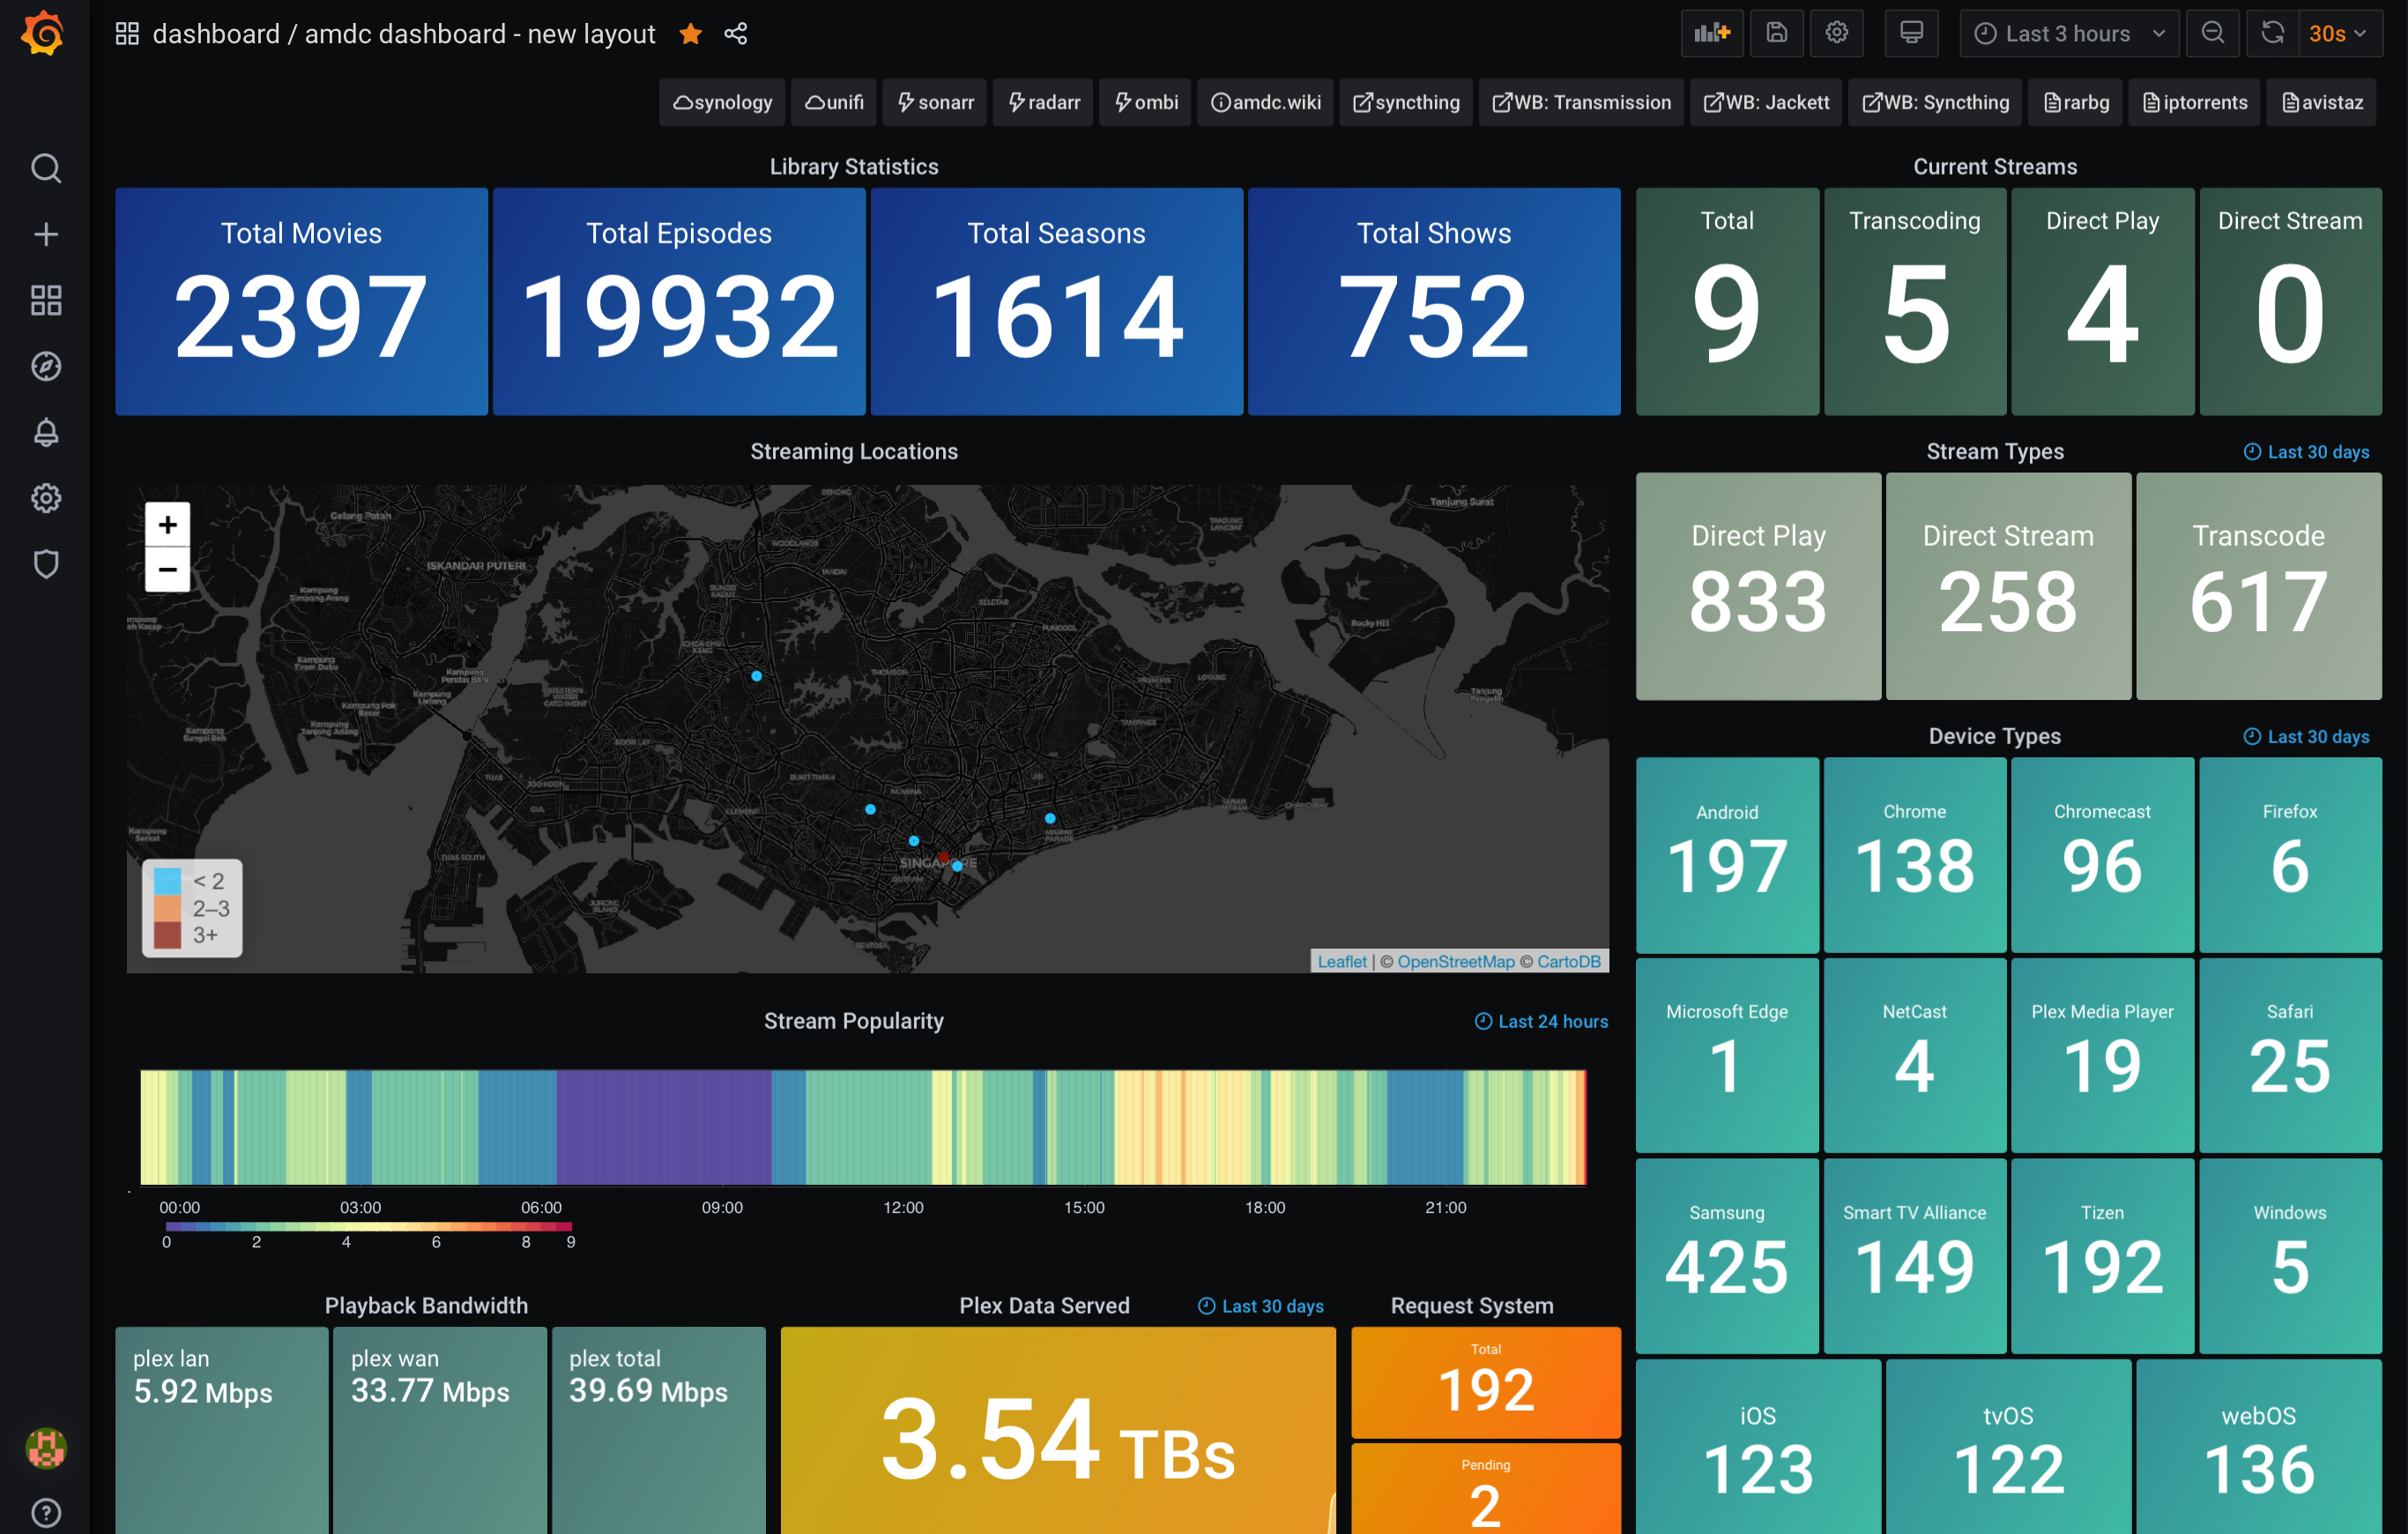Click the Direct Stream 258 tile

pos(2008,586)
